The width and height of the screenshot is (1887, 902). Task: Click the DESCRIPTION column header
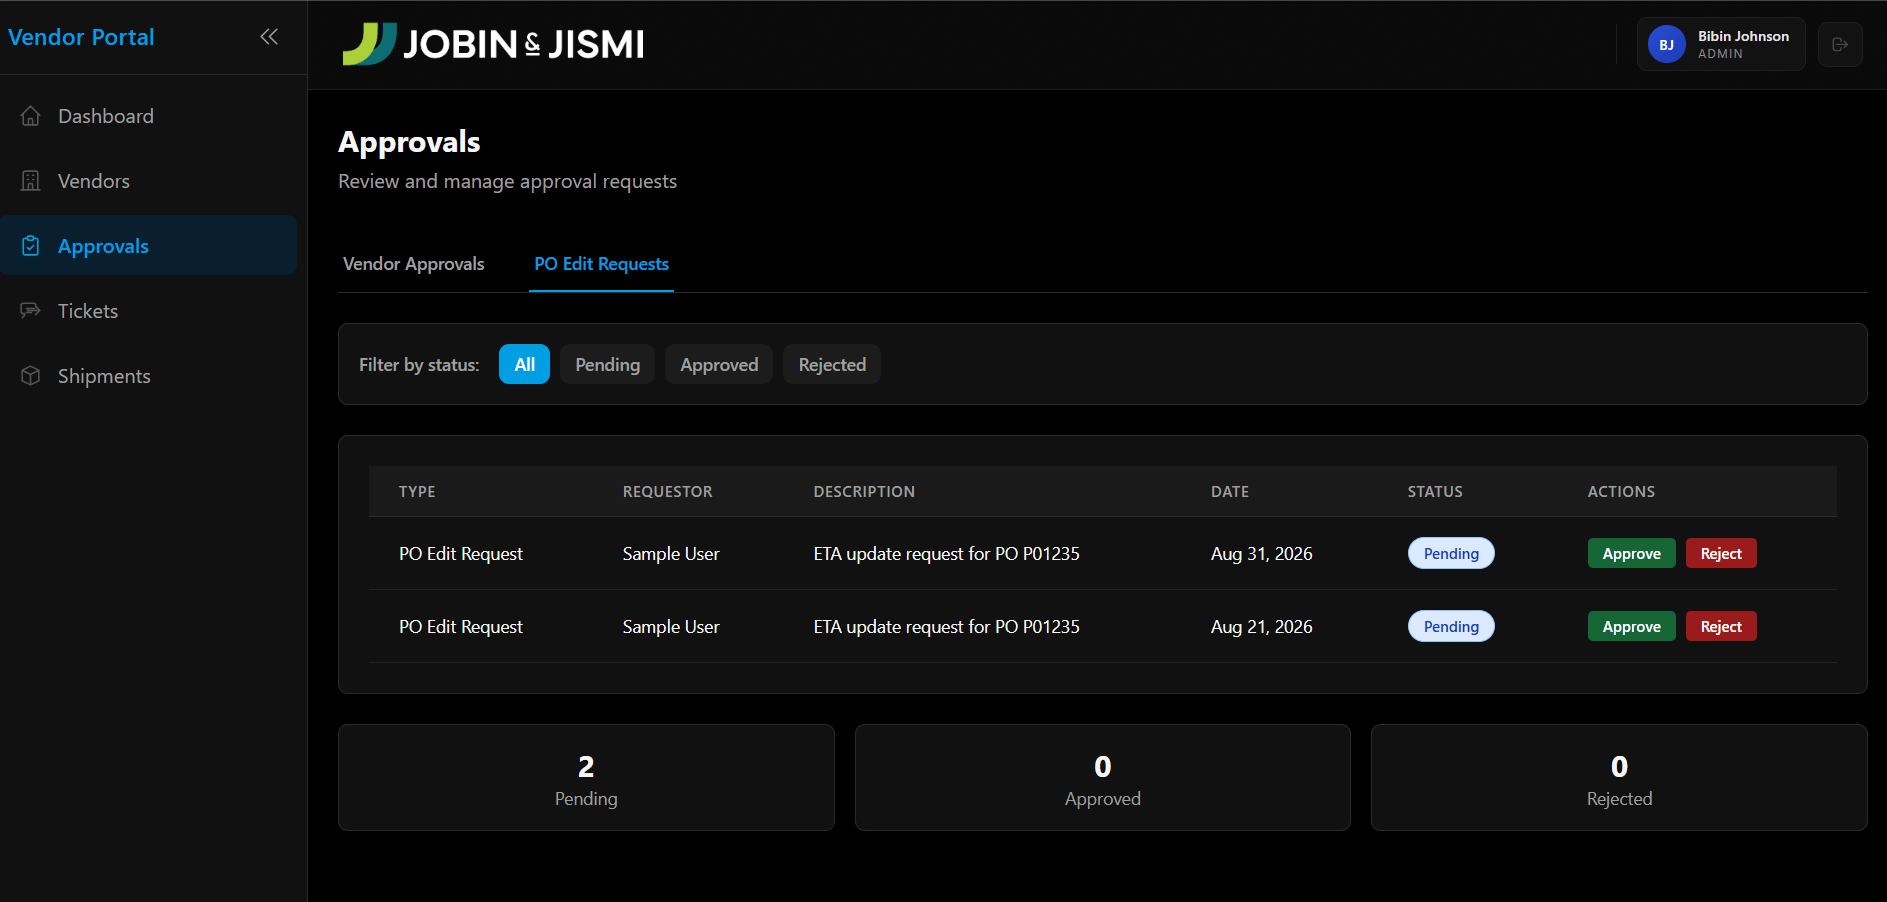click(864, 492)
